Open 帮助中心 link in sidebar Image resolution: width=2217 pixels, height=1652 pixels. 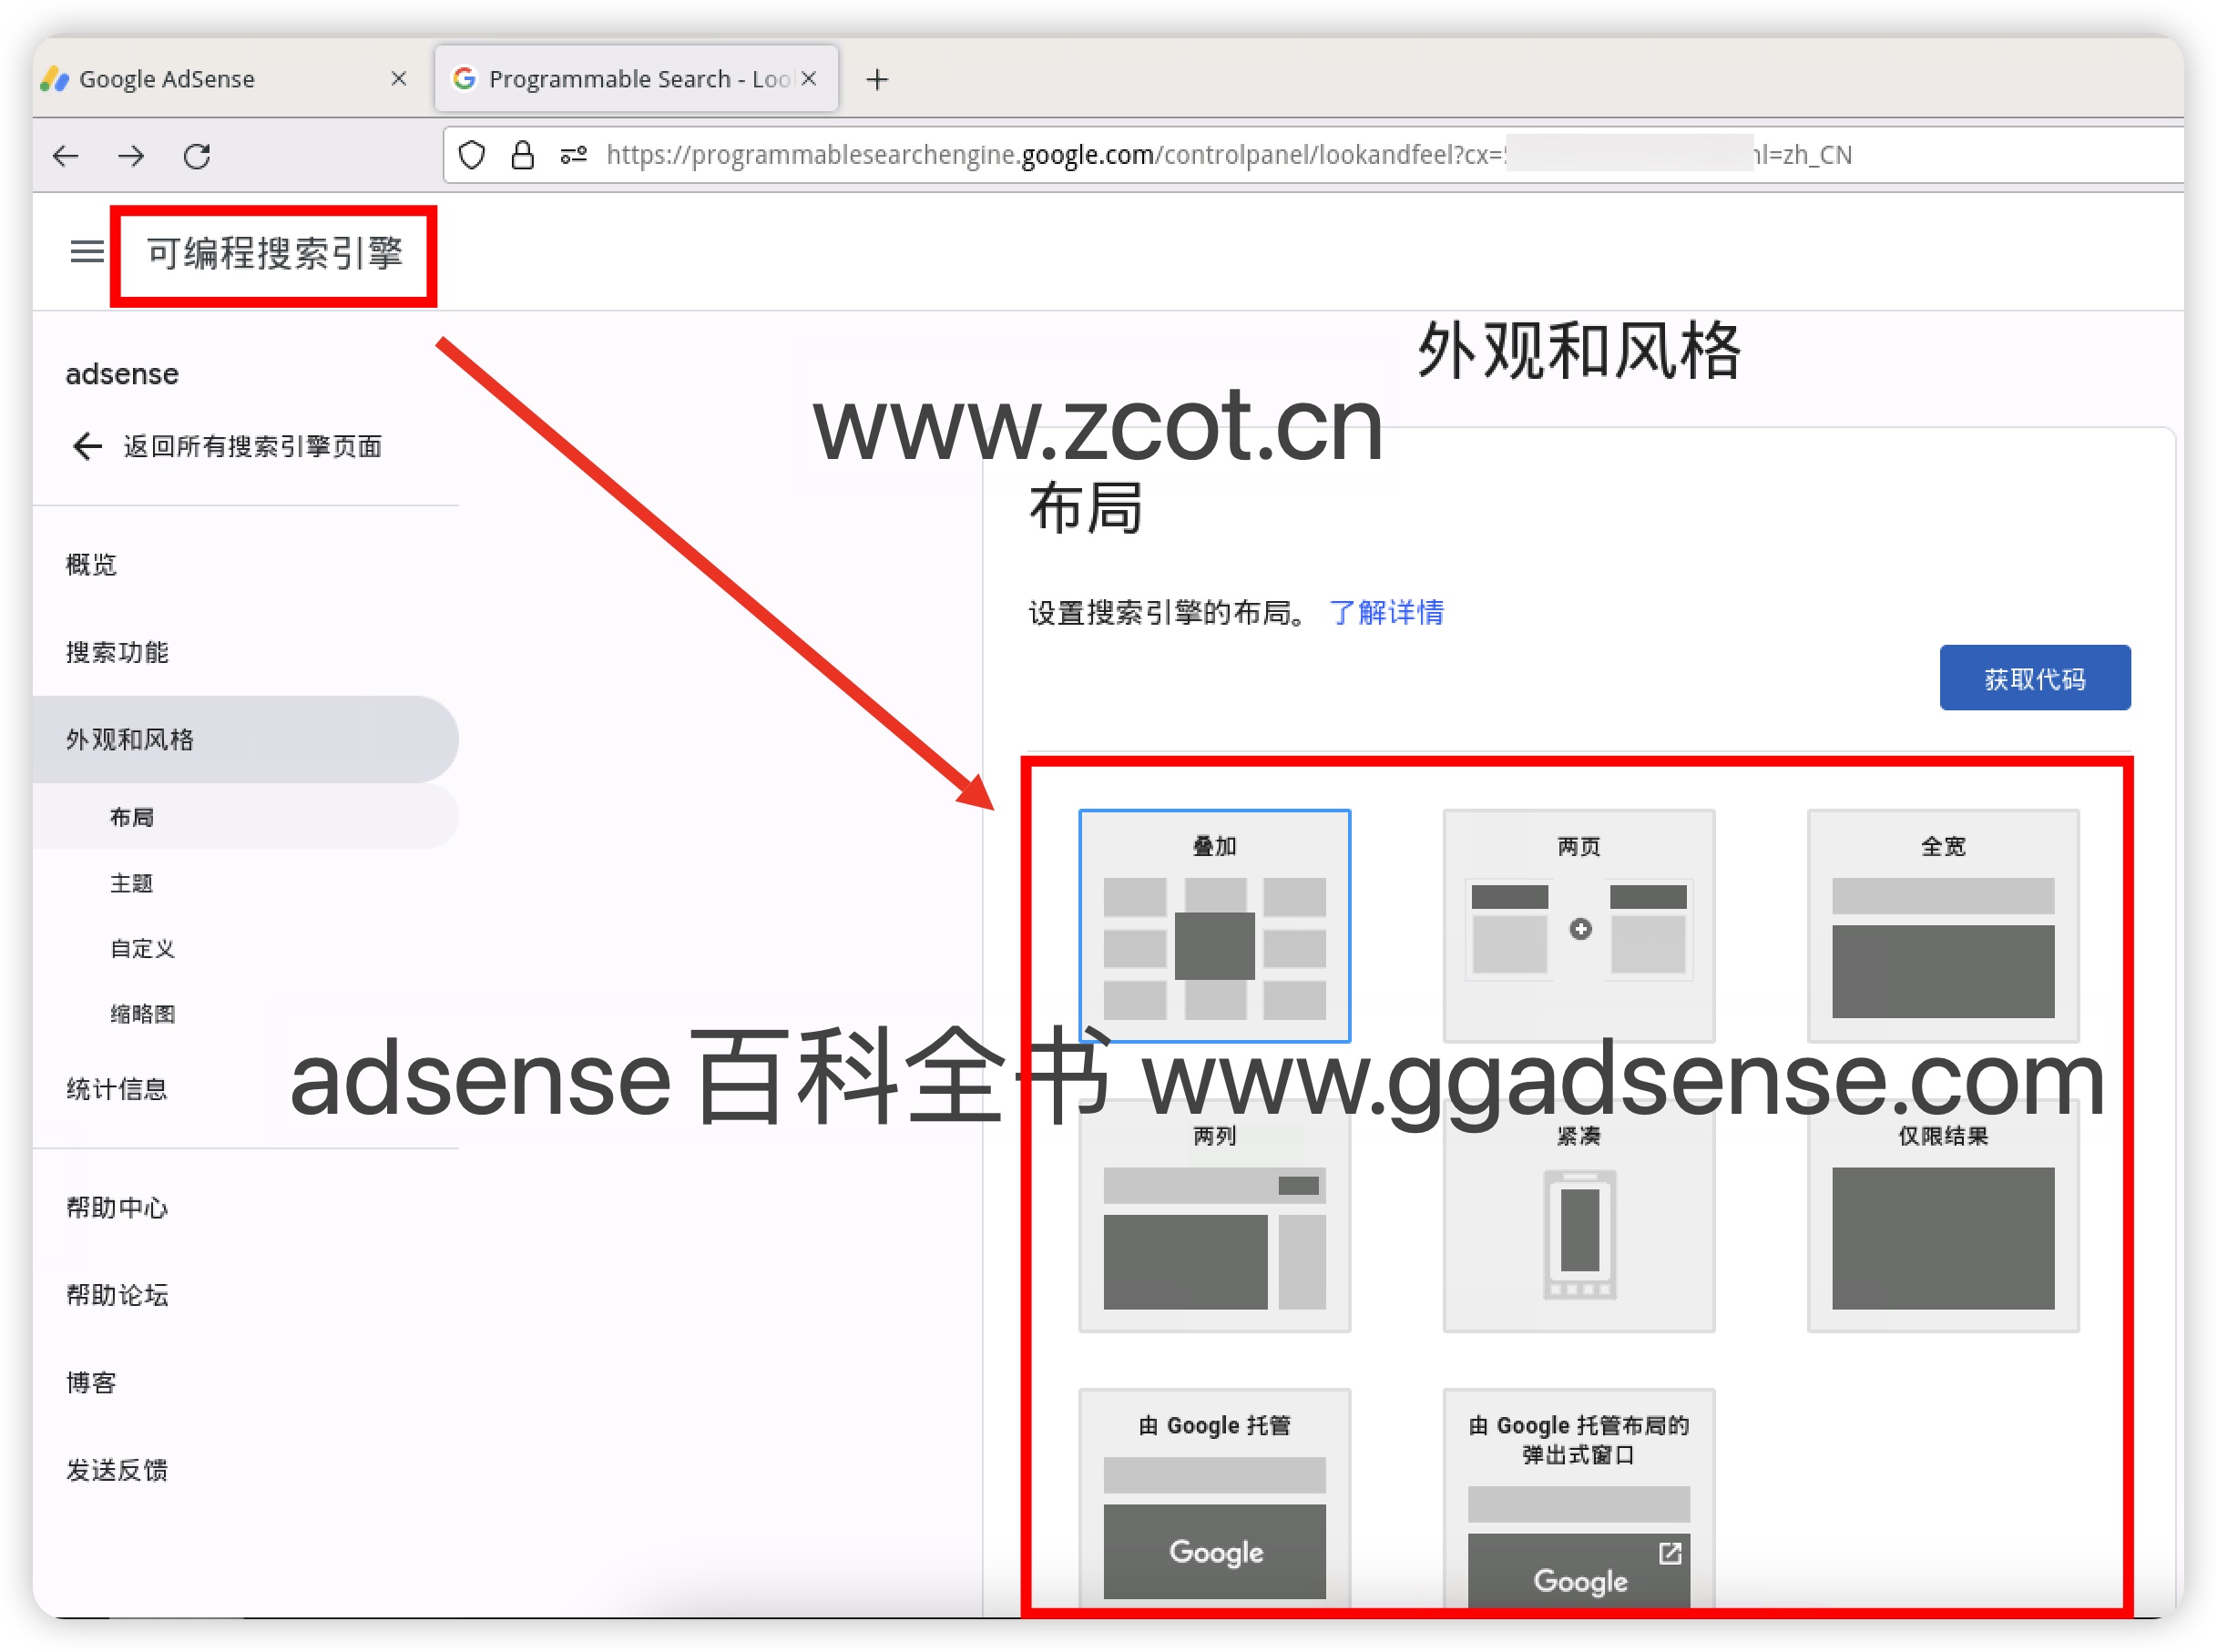117,1208
